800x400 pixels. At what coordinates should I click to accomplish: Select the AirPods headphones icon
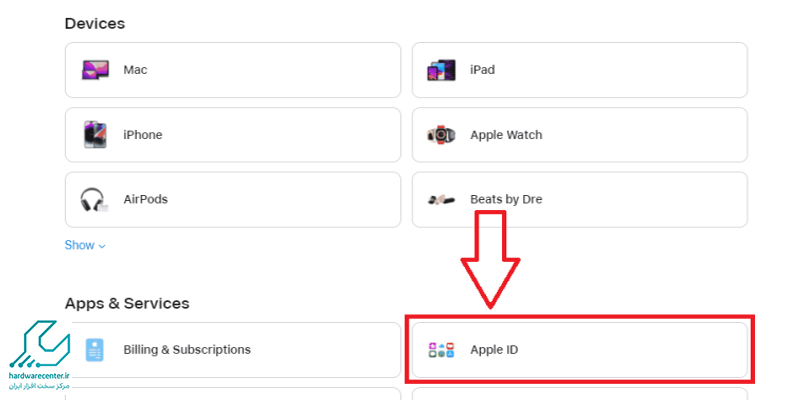[94, 199]
